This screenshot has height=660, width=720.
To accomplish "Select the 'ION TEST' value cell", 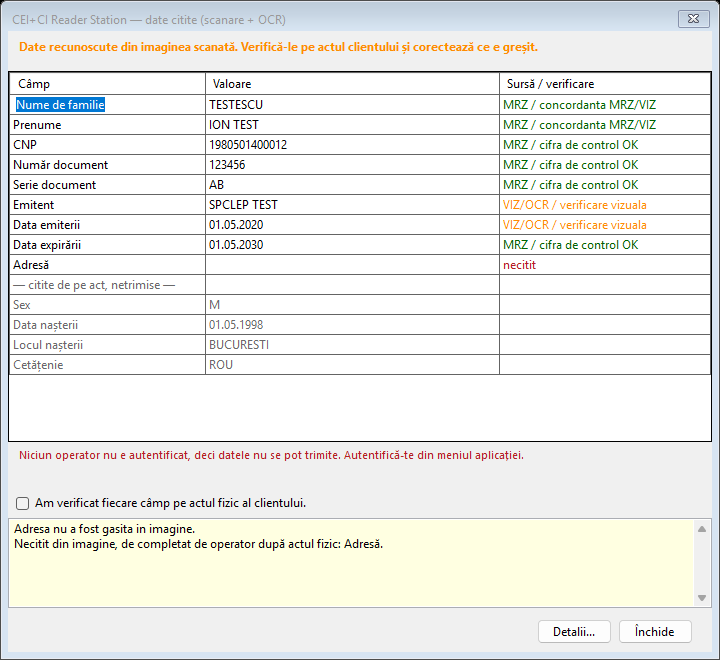I will click(352, 125).
